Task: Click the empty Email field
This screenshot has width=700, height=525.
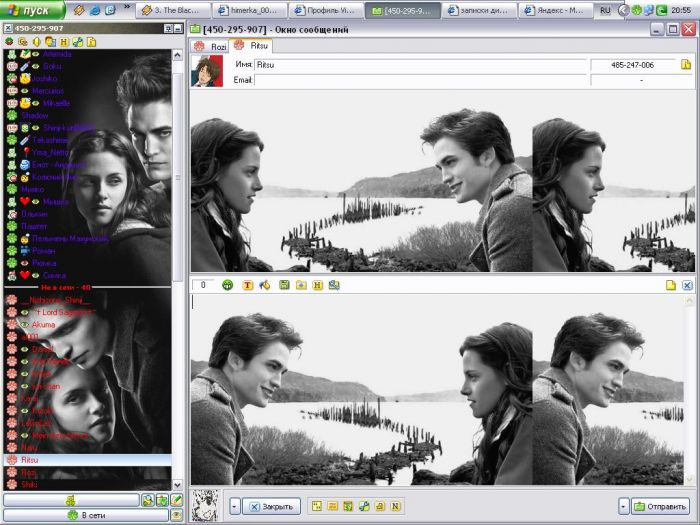Action: [x=421, y=80]
